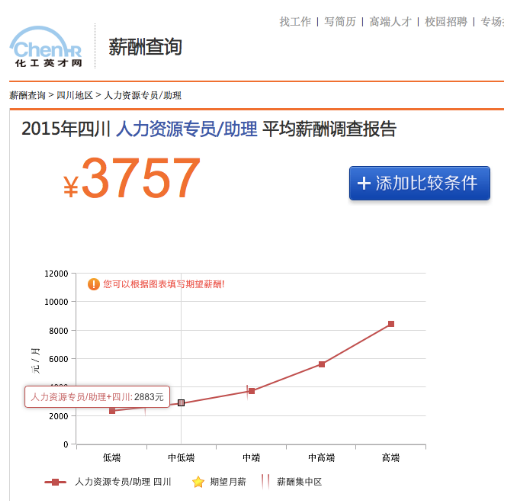
Task: Click the 人力资源专员/助理+四川 2883元 tooltip
Action: [x=97, y=397]
